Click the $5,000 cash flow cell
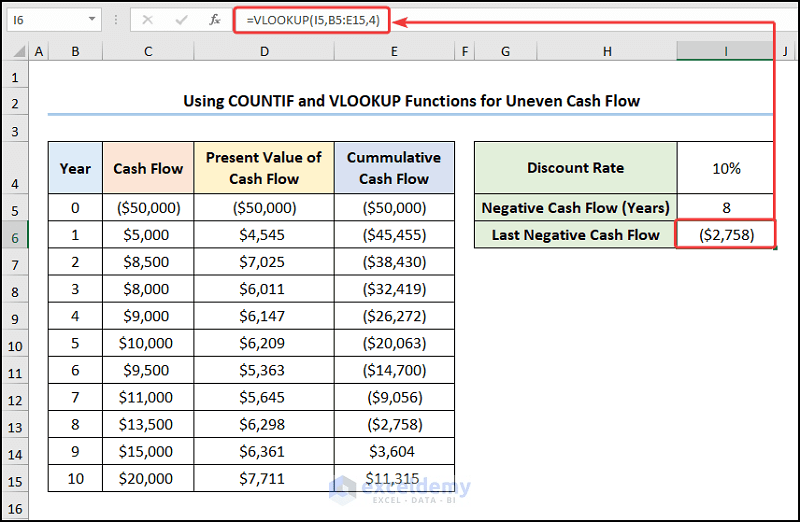 click(148, 235)
